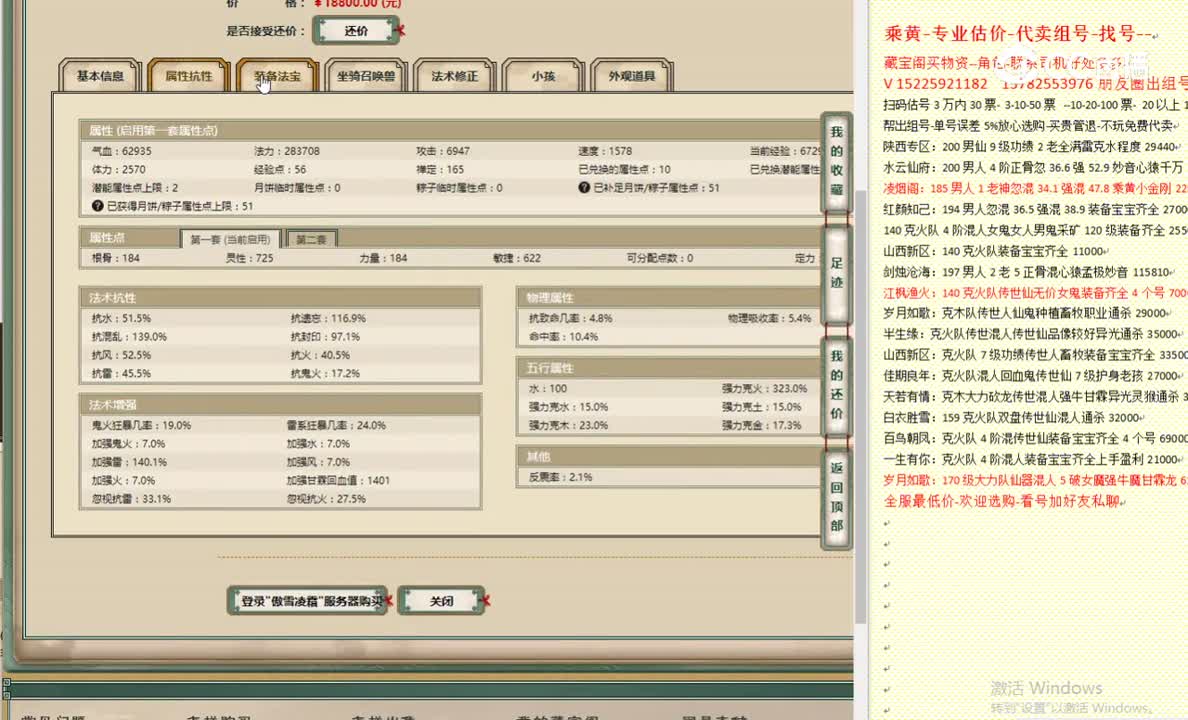The image size is (1188, 720).
Task: Click the 敏捷：622 attribute
Action: click(x=517, y=258)
